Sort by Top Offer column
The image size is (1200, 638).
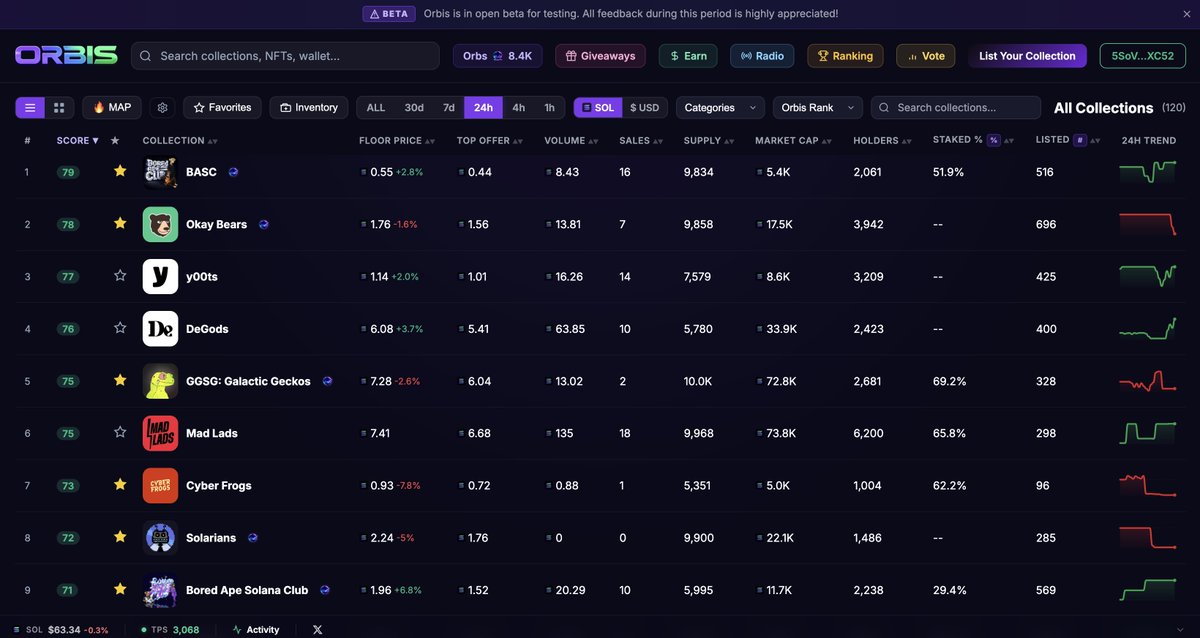click(490, 140)
